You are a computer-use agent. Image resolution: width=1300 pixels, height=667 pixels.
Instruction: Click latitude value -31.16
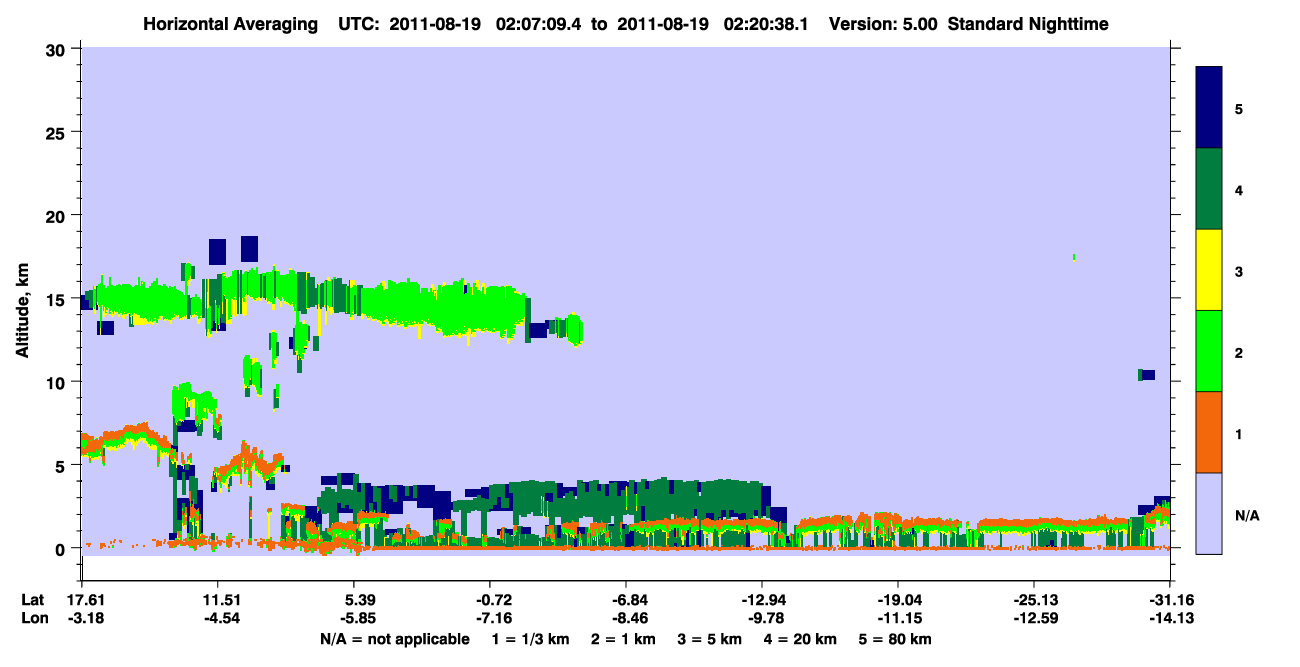[1171, 600]
